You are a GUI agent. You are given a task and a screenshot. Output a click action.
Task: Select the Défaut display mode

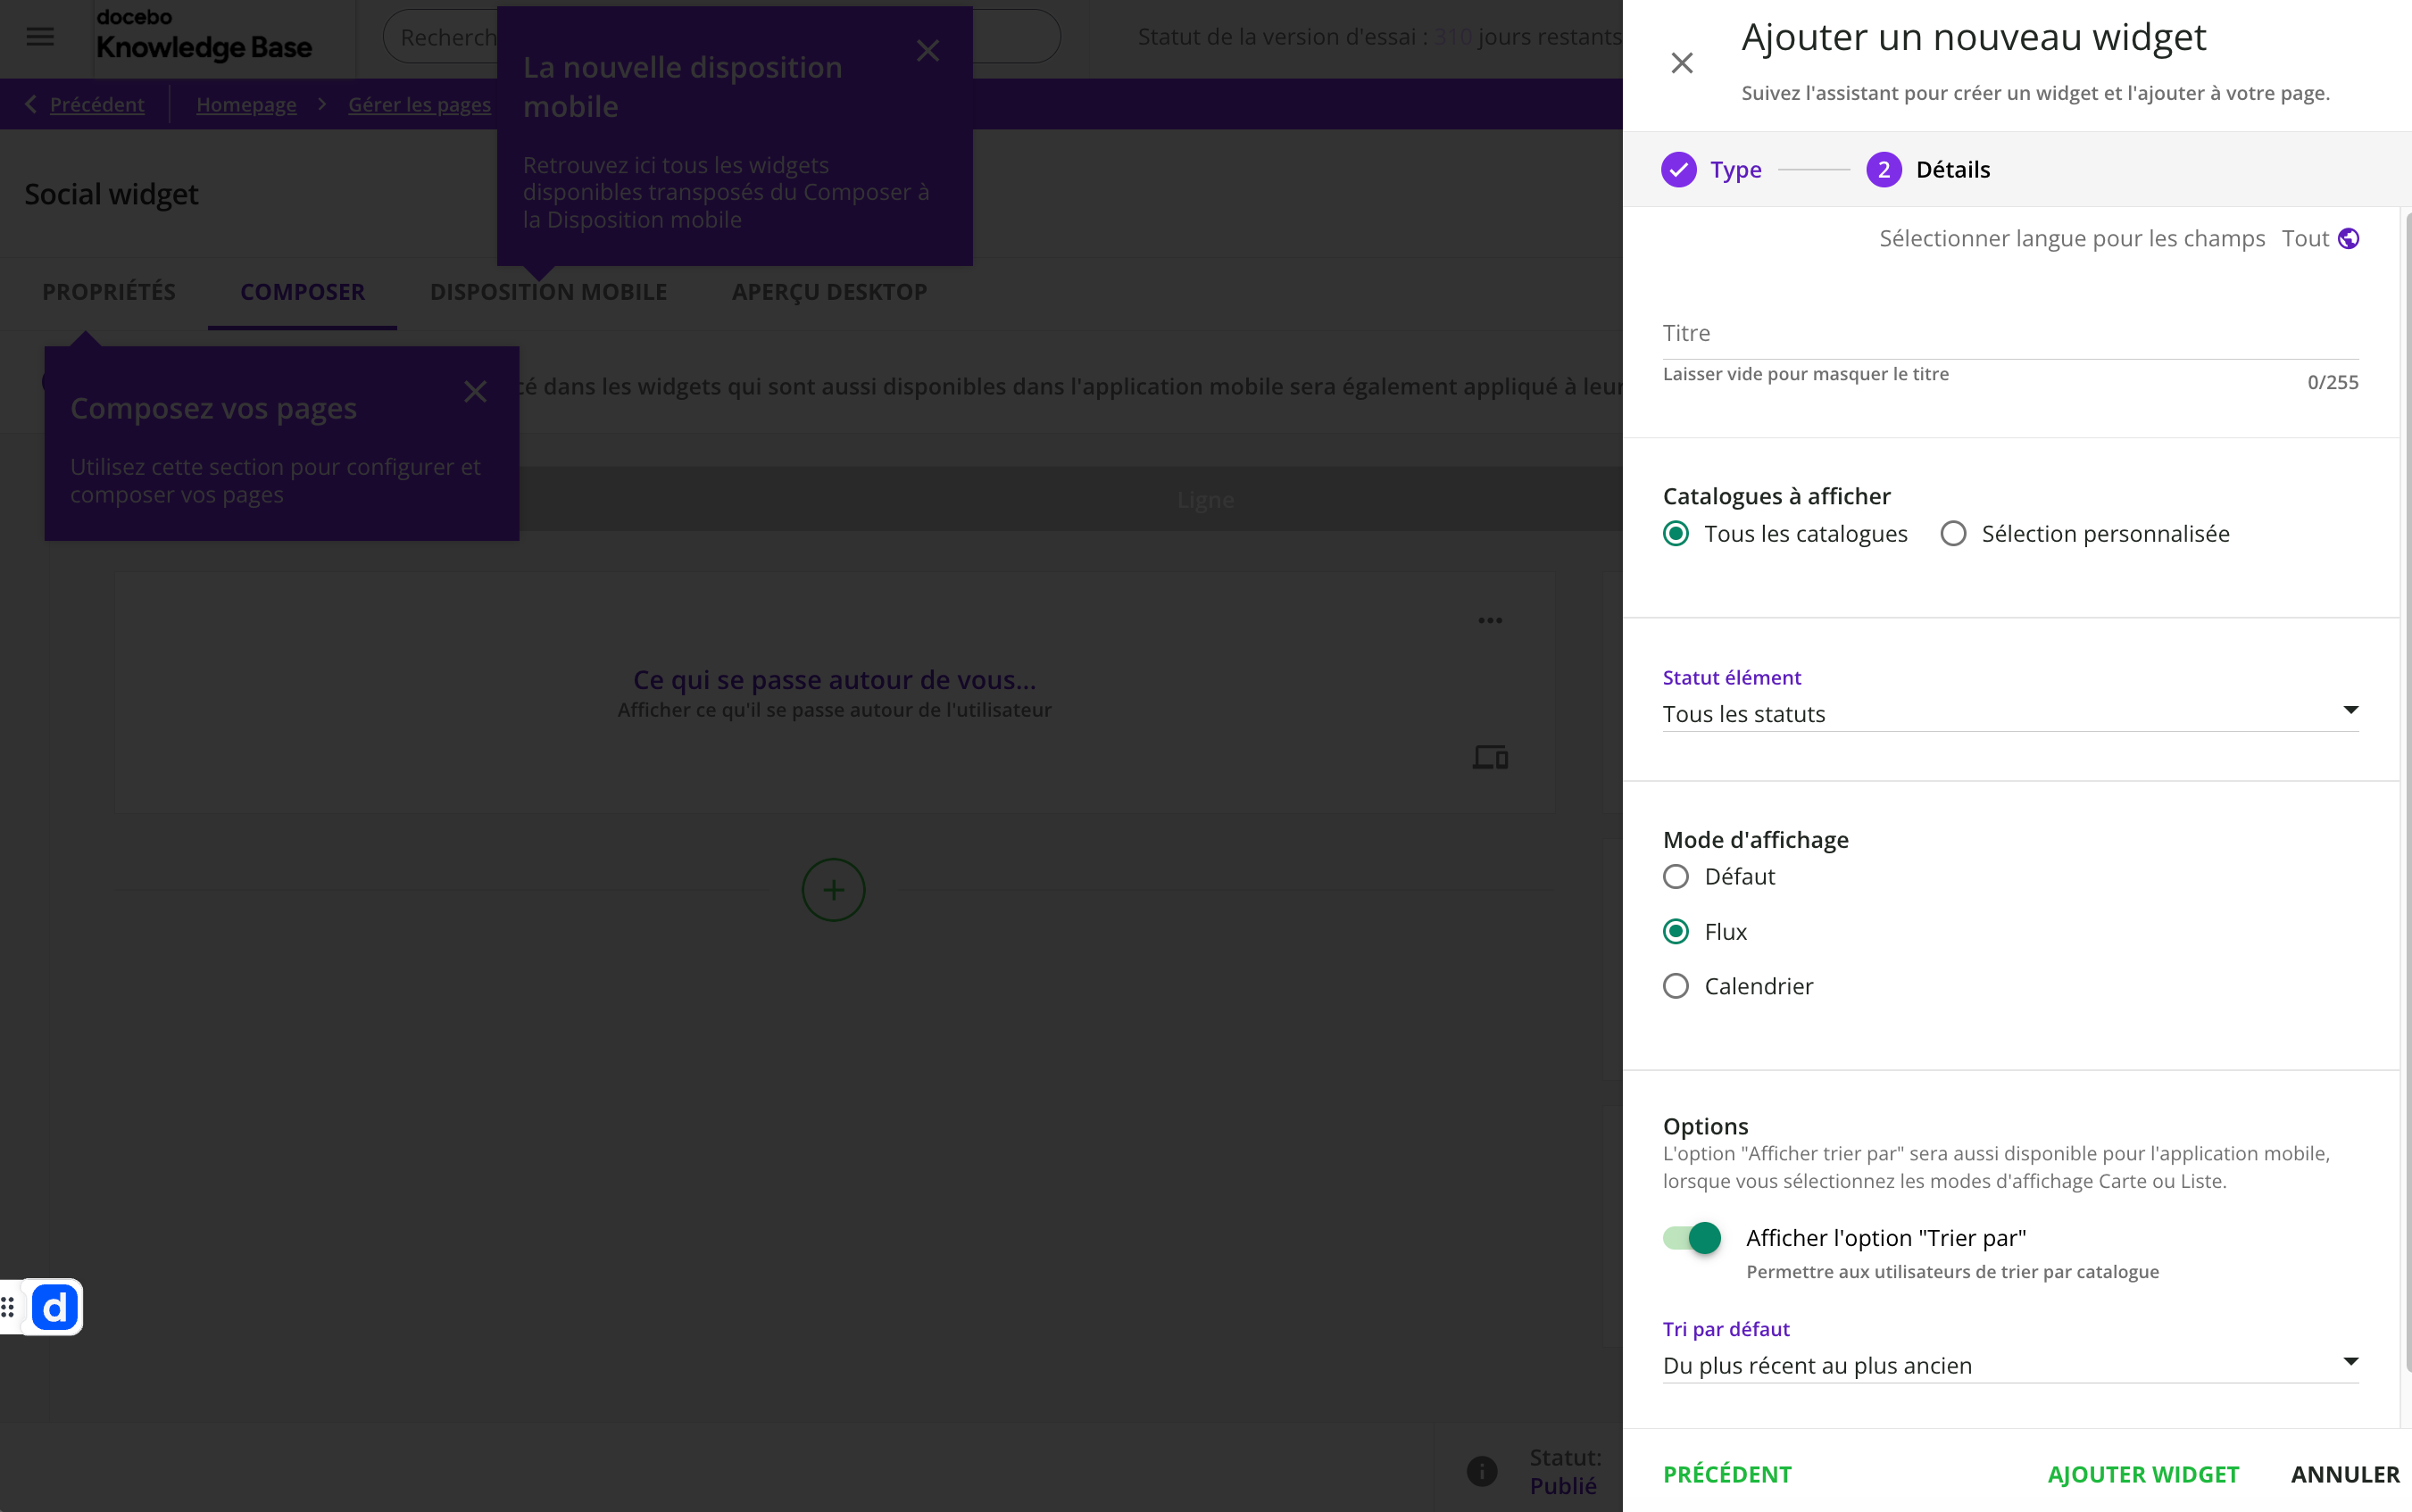coord(1676,877)
